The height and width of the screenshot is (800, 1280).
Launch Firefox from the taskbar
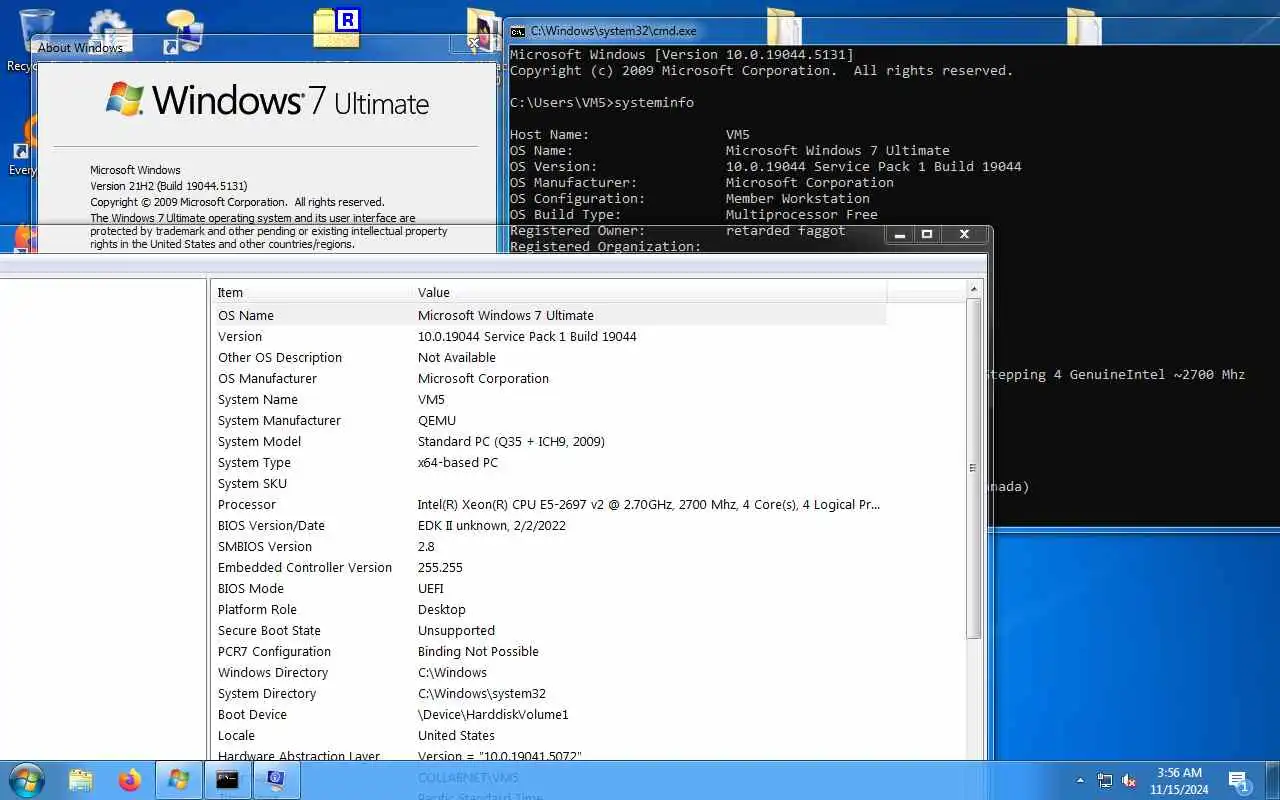pos(130,780)
